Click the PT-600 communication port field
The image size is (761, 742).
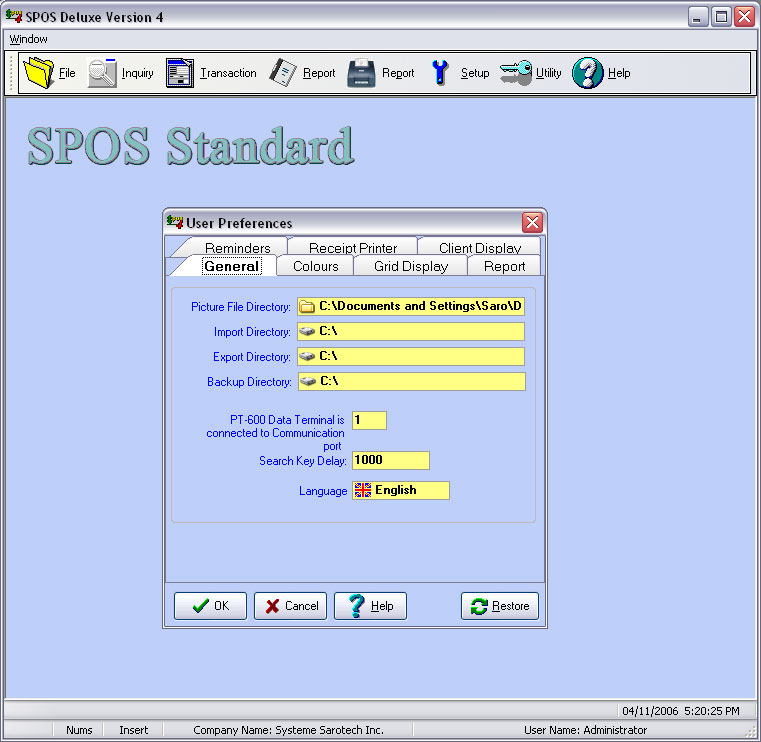369,420
